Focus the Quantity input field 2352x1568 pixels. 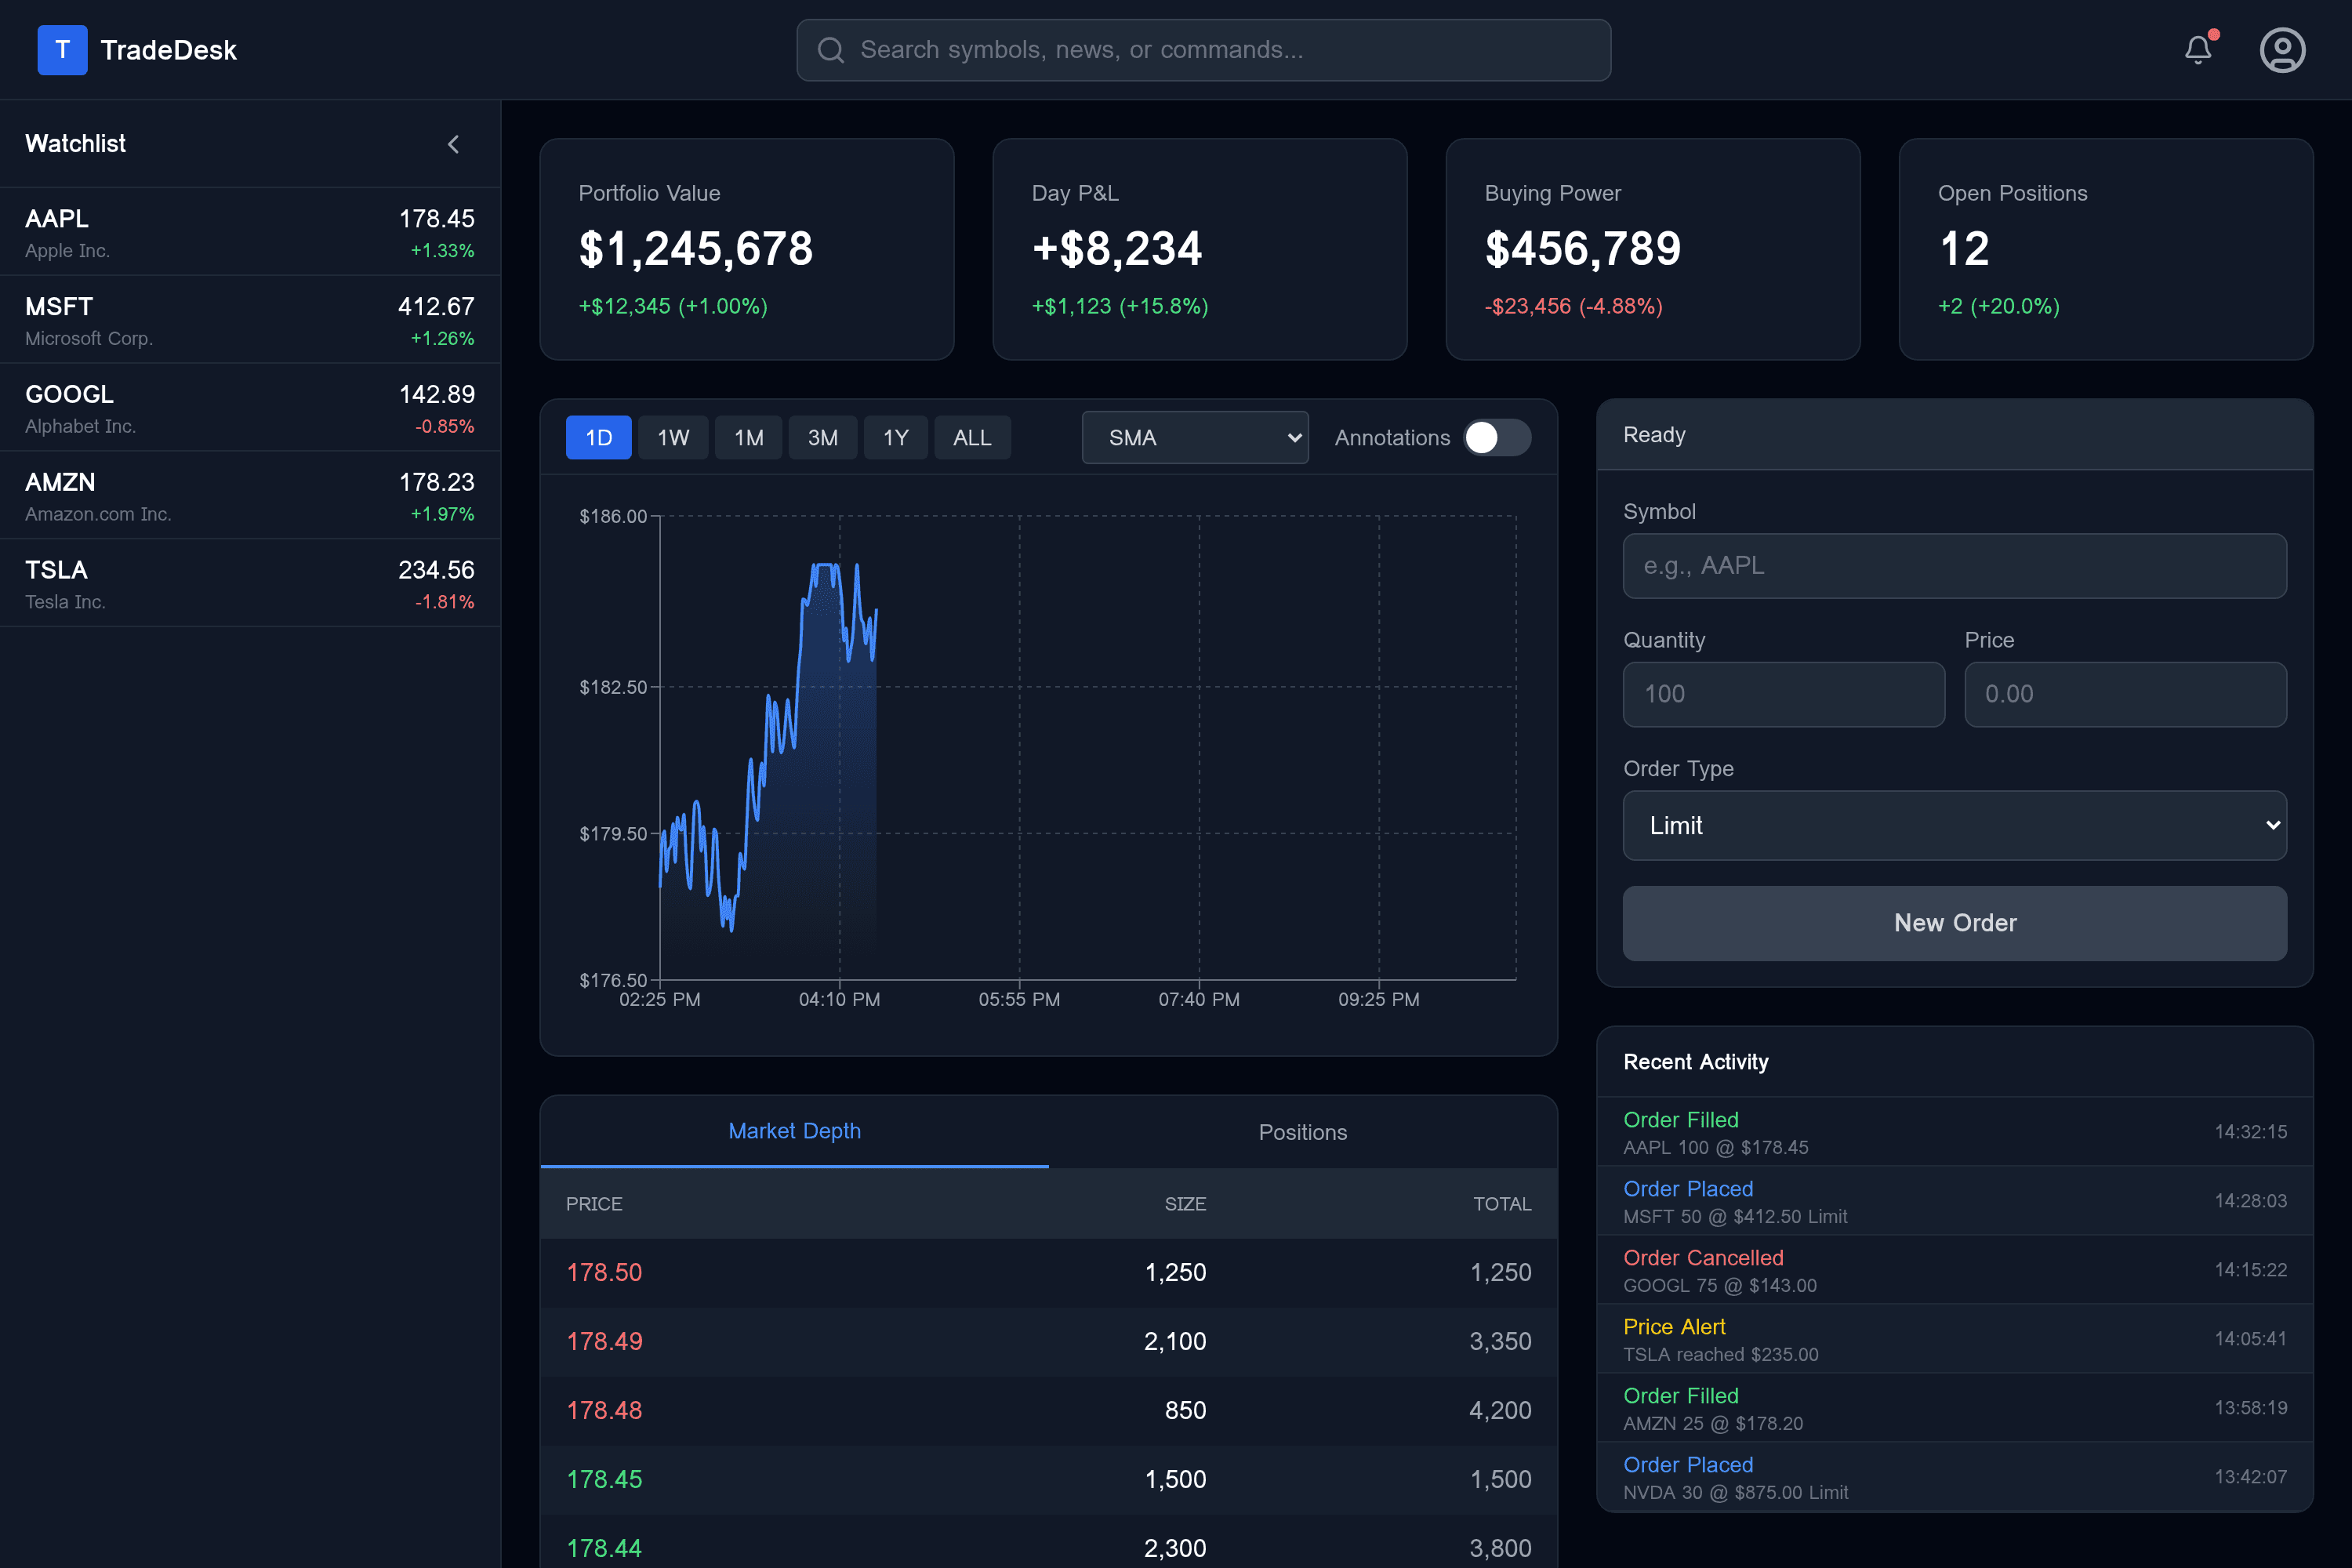pos(1783,694)
